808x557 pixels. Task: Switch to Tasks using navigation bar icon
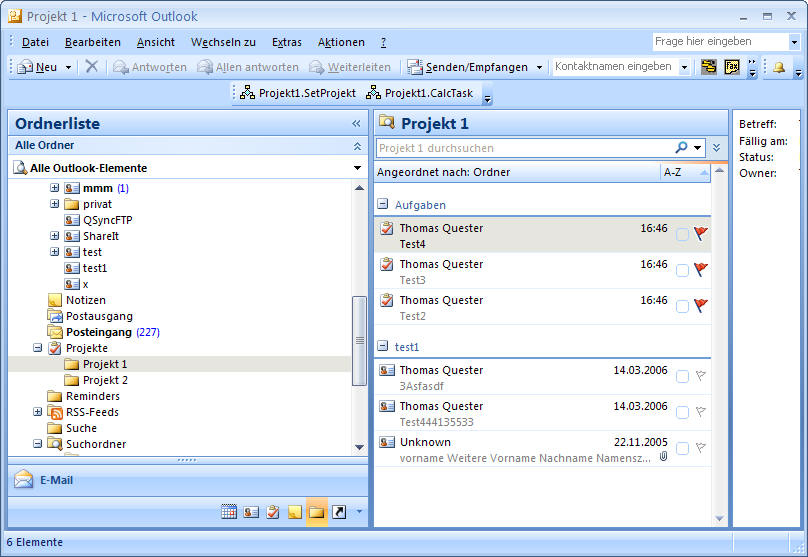click(x=273, y=512)
